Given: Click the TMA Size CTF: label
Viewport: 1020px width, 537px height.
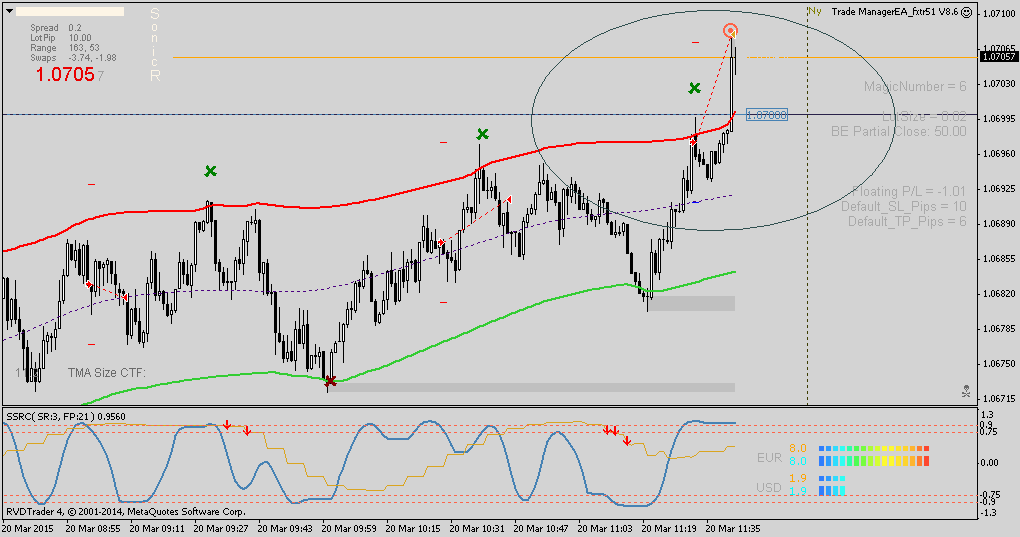Looking at the screenshot, I should pos(107,373).
